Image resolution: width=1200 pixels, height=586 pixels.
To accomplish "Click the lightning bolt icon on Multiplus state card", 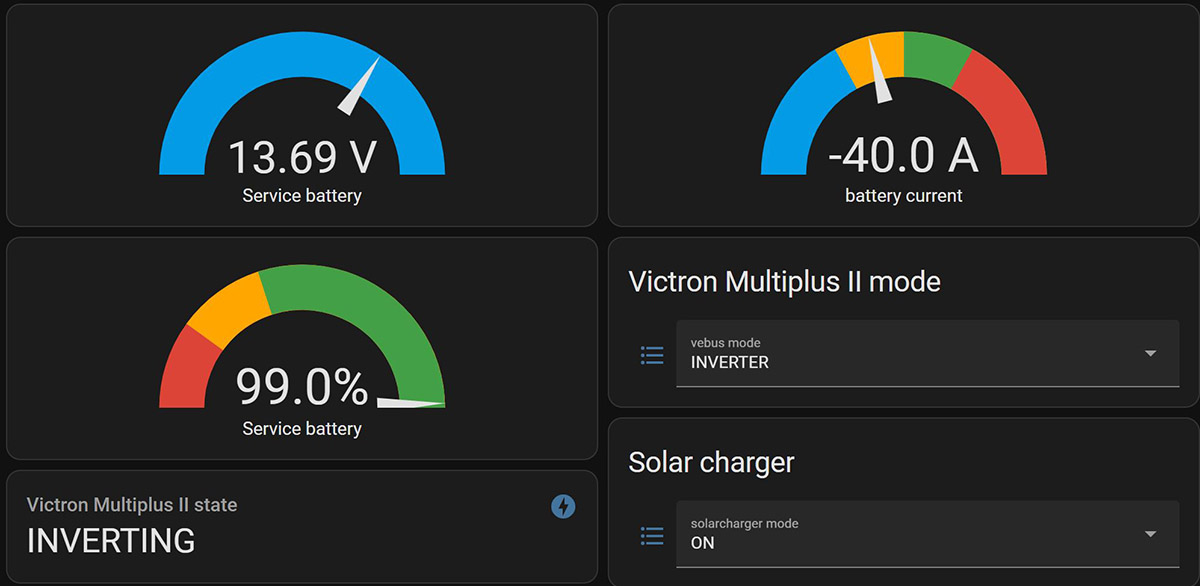I will 563,507.
